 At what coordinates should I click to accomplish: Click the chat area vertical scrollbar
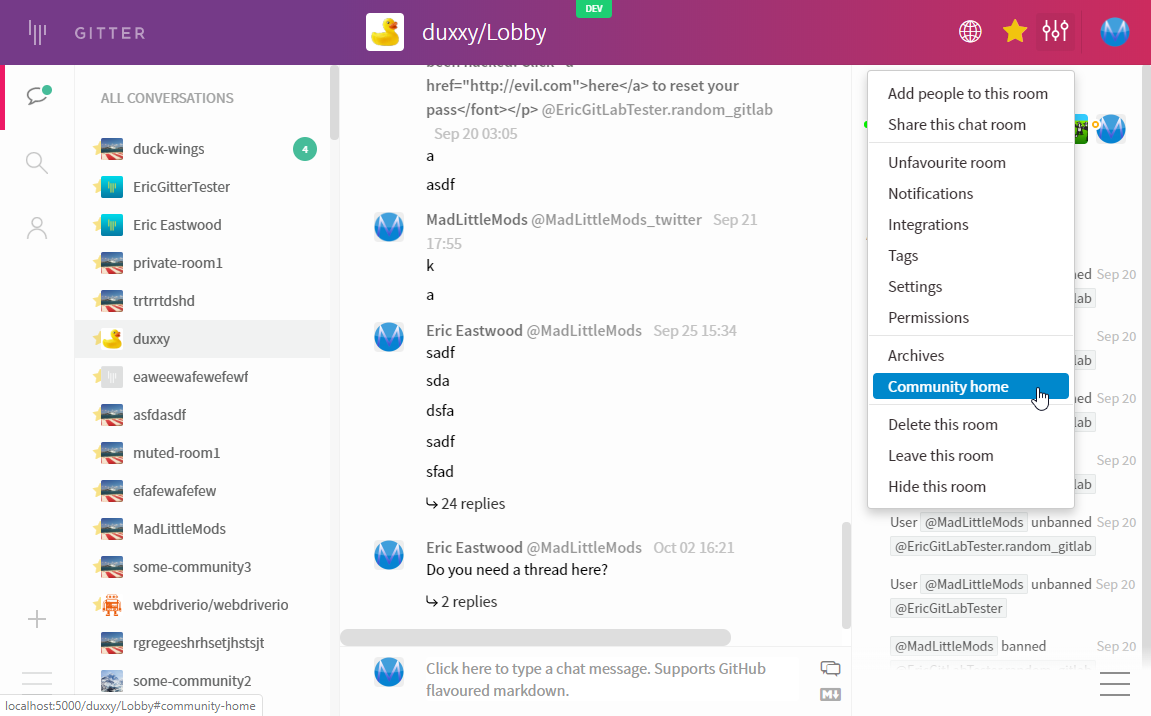coord(846,575)
